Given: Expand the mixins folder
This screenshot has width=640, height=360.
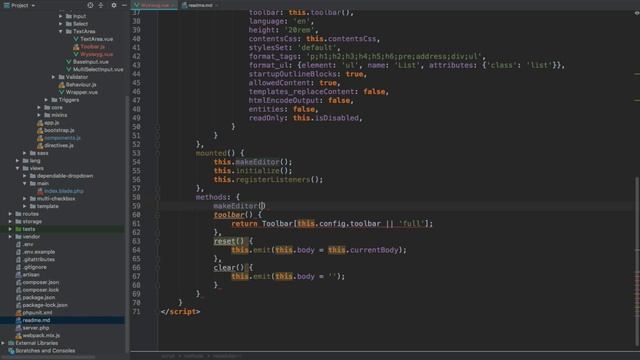Looking at the screenshot, I should point(39,115).
